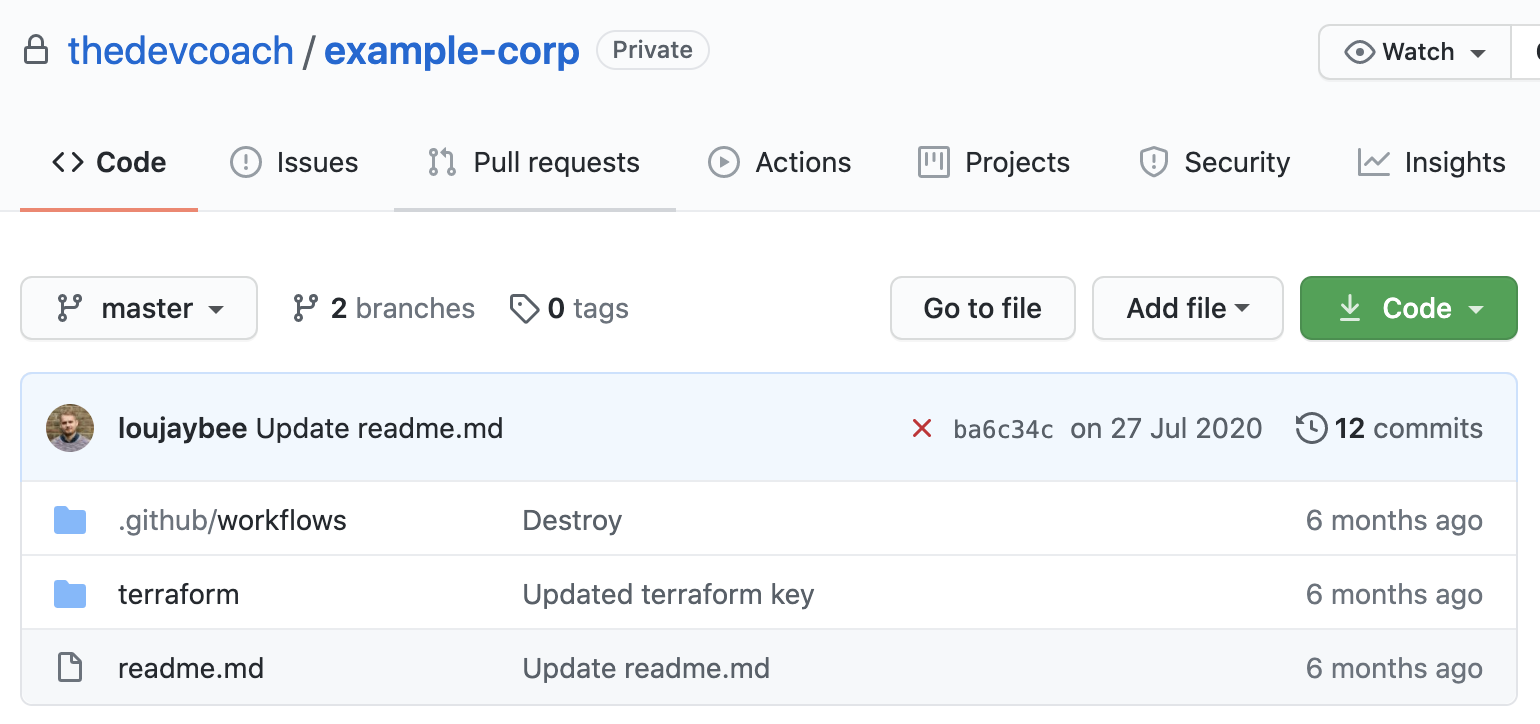Click the shield icon next to Security
This screenshot has width=1540, height=724.
(x=1154, y=161)
